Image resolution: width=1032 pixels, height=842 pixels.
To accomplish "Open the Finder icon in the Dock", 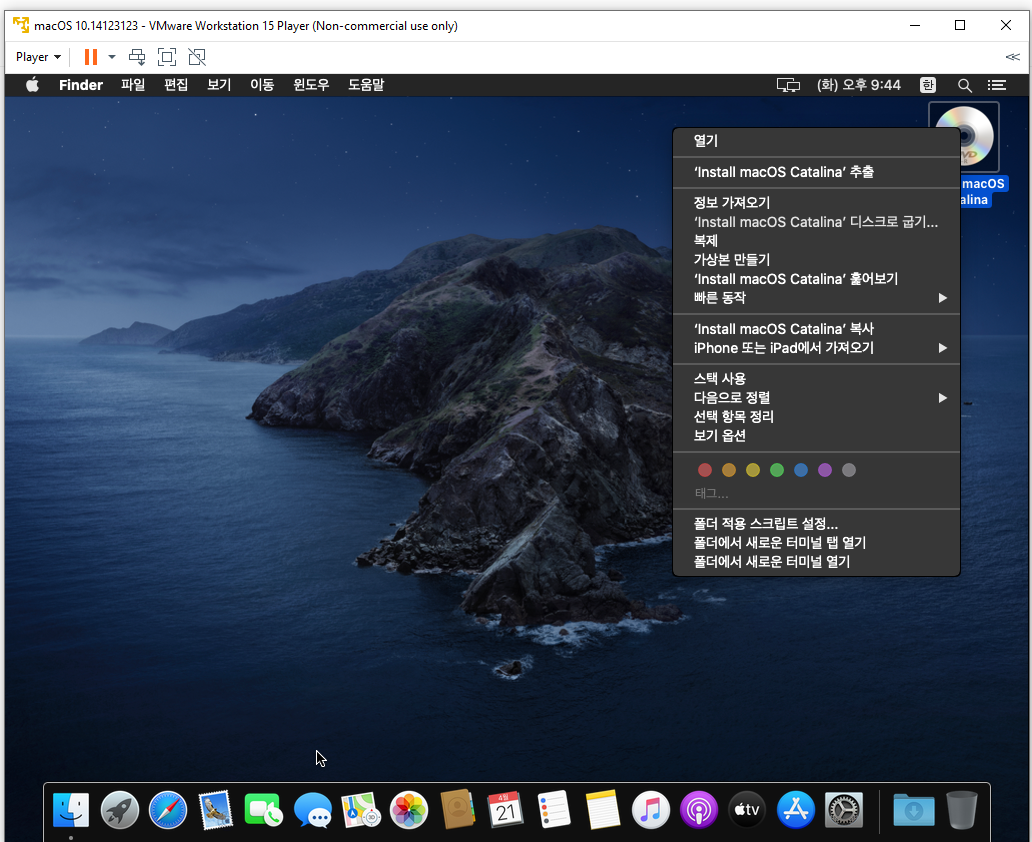I will pos(70,810).
